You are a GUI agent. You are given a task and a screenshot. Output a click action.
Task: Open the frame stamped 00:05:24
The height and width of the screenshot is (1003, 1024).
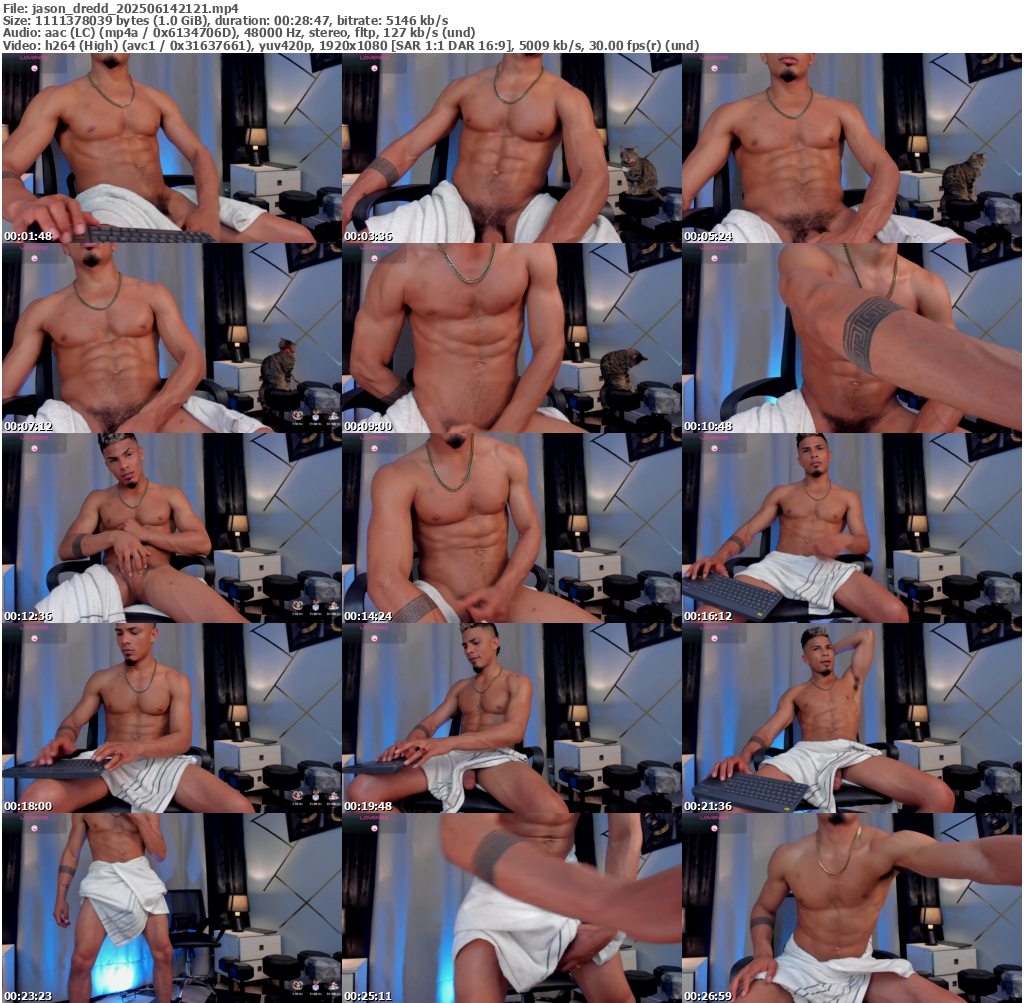click(851, 148)
